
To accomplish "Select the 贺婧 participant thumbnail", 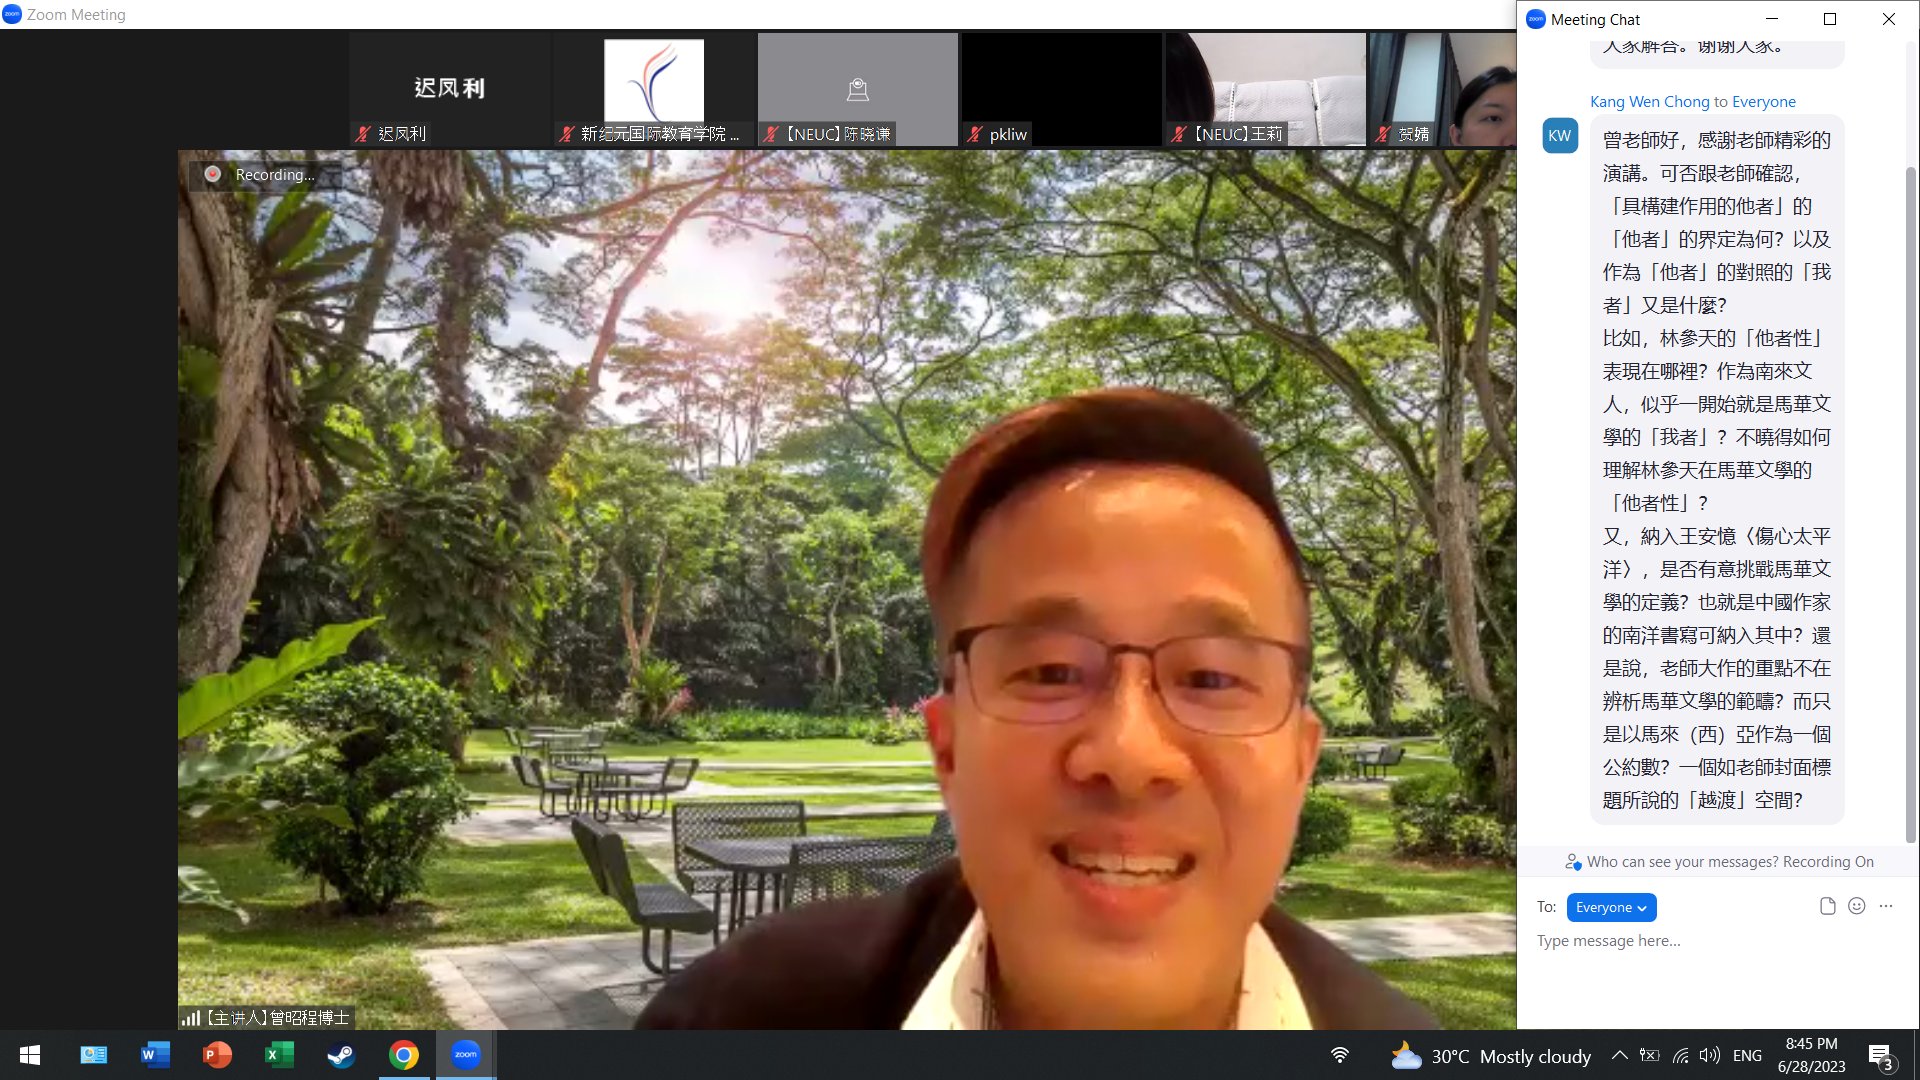I will [1443, 89].
